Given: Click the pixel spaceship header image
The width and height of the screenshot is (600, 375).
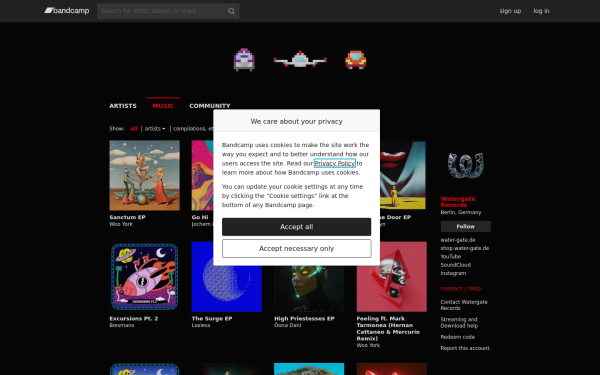Looking at the screenshot, I should 300,60.
